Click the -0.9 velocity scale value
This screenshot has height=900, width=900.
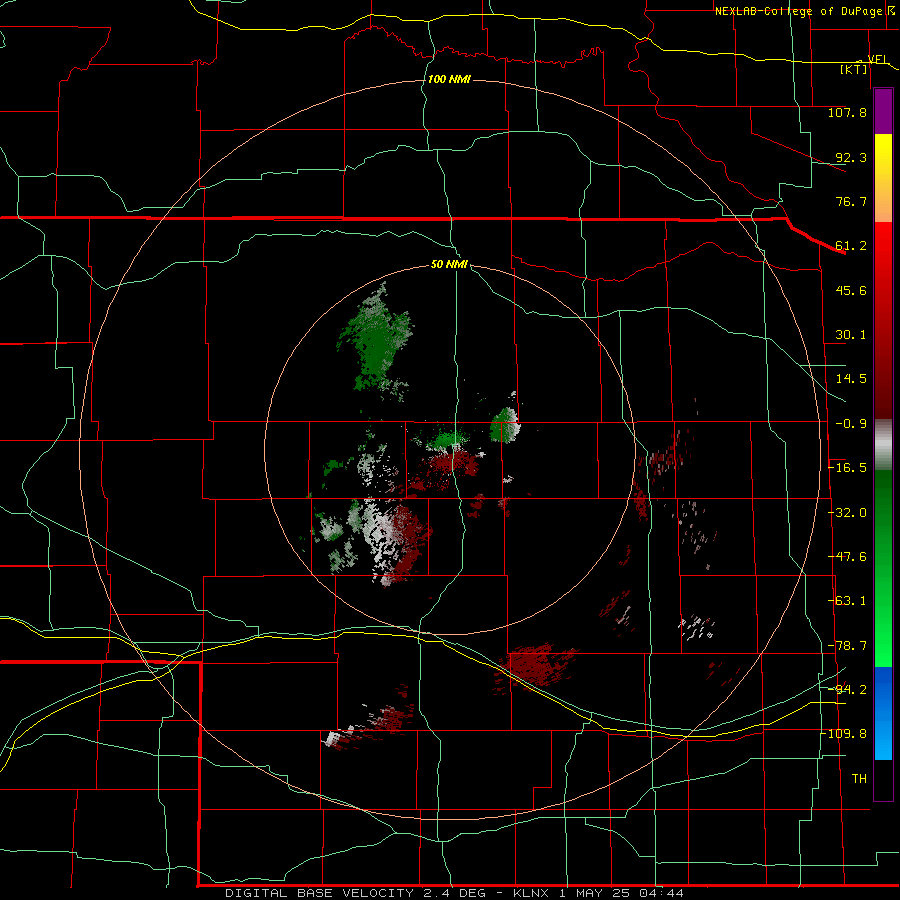coord(851,424)
